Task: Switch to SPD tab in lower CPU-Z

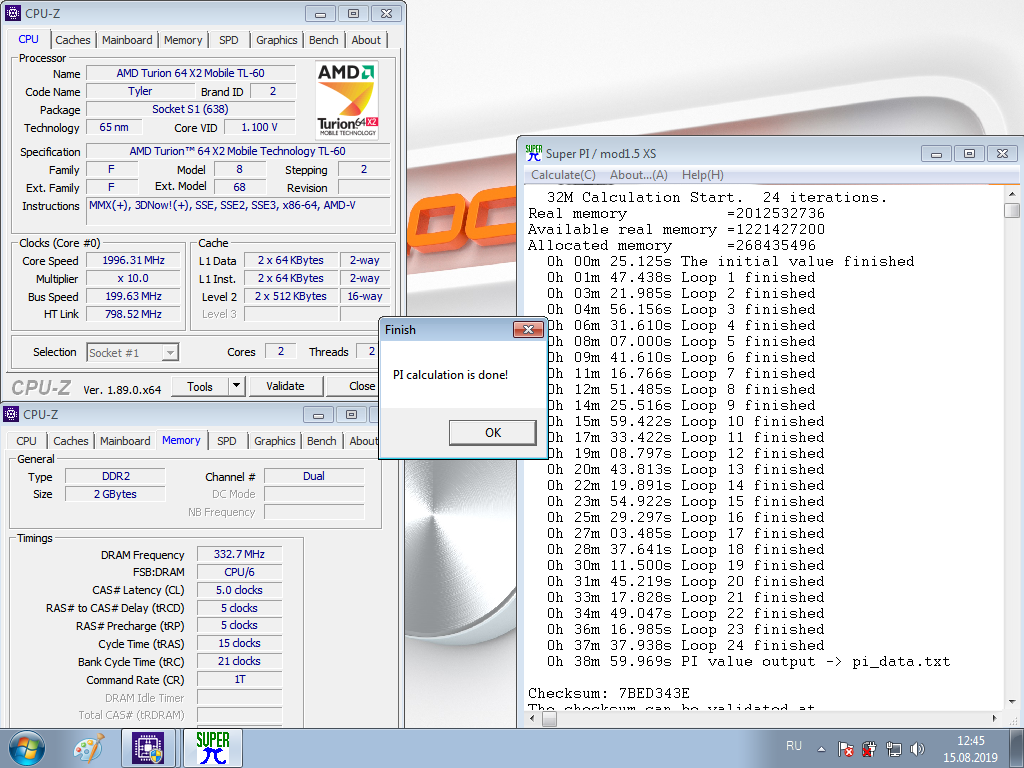Action: click(227, 441)
